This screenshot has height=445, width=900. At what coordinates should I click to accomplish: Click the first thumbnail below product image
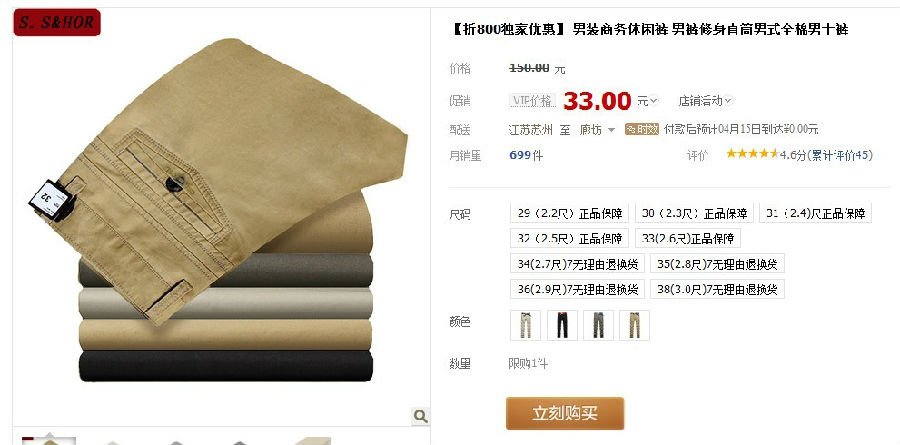pos(49,440)
